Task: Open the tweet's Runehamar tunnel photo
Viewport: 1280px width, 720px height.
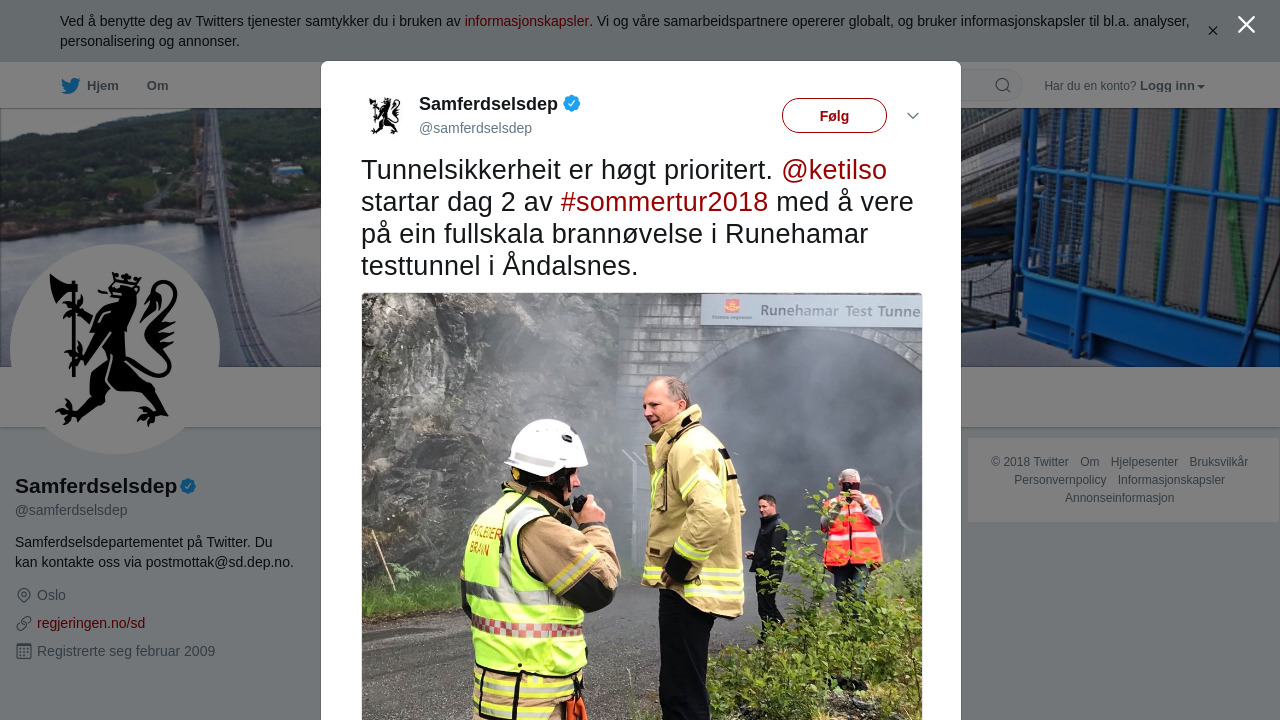Action: [642, 506]
